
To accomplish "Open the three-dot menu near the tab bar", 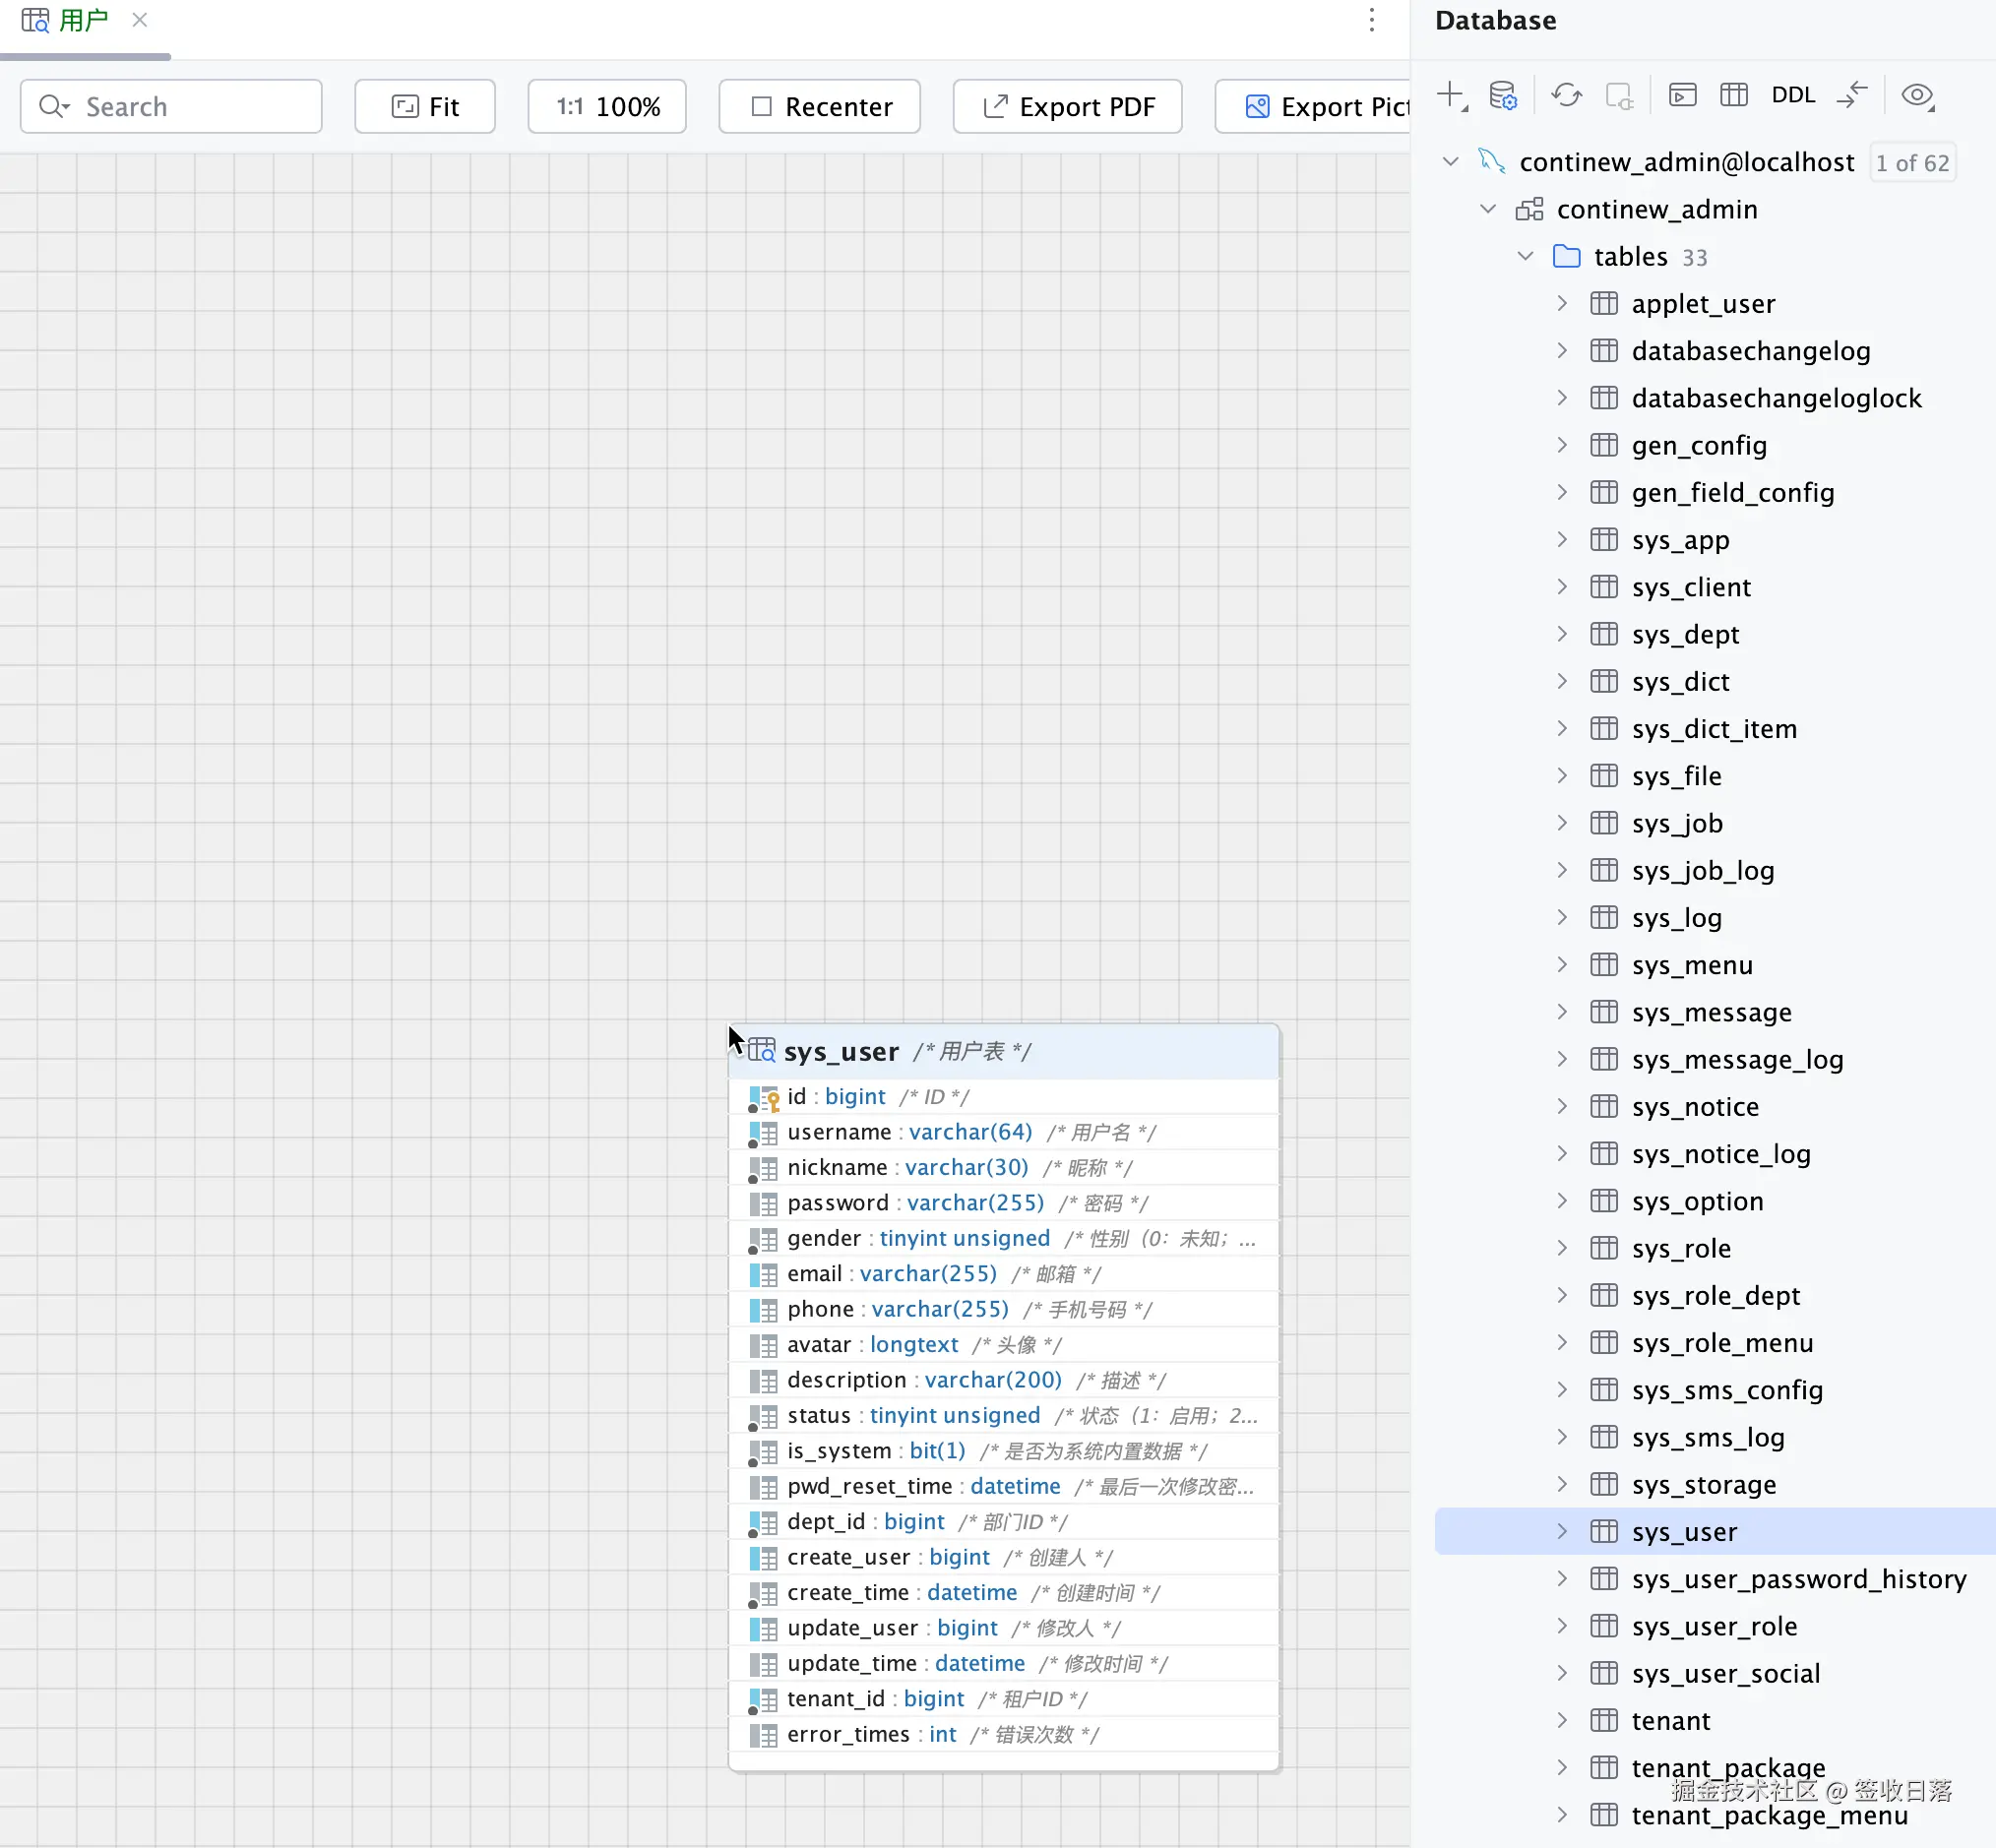I will pyautogui.click(x=1372, y=20).
